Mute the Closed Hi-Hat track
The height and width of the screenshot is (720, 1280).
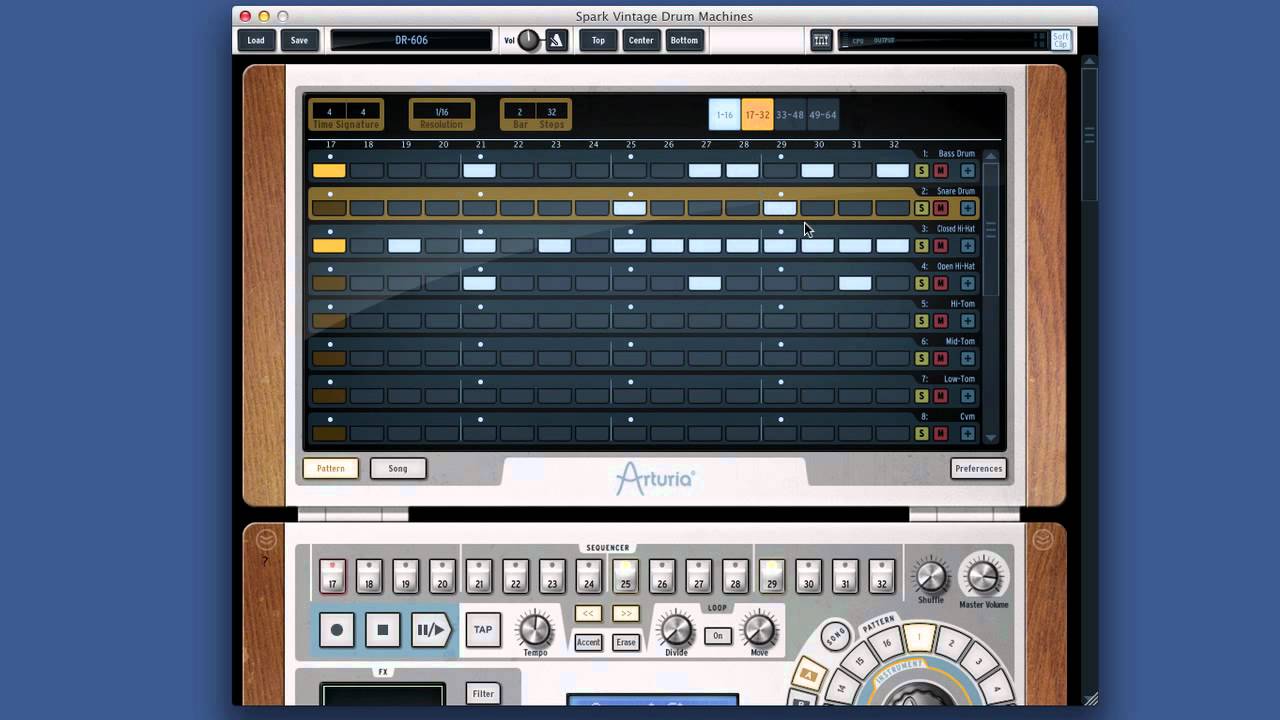[940, 246]
